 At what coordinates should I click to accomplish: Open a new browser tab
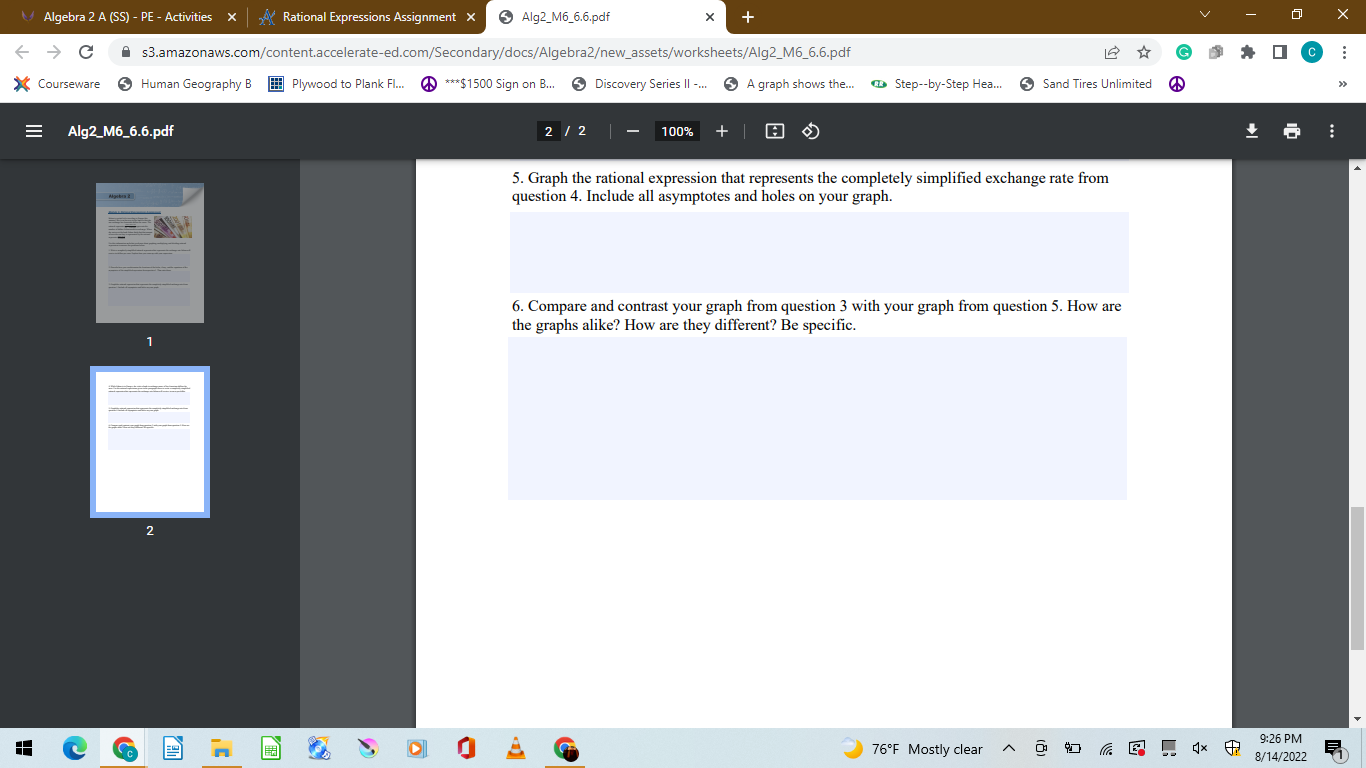pyautogui.click(x=748, y=17)
